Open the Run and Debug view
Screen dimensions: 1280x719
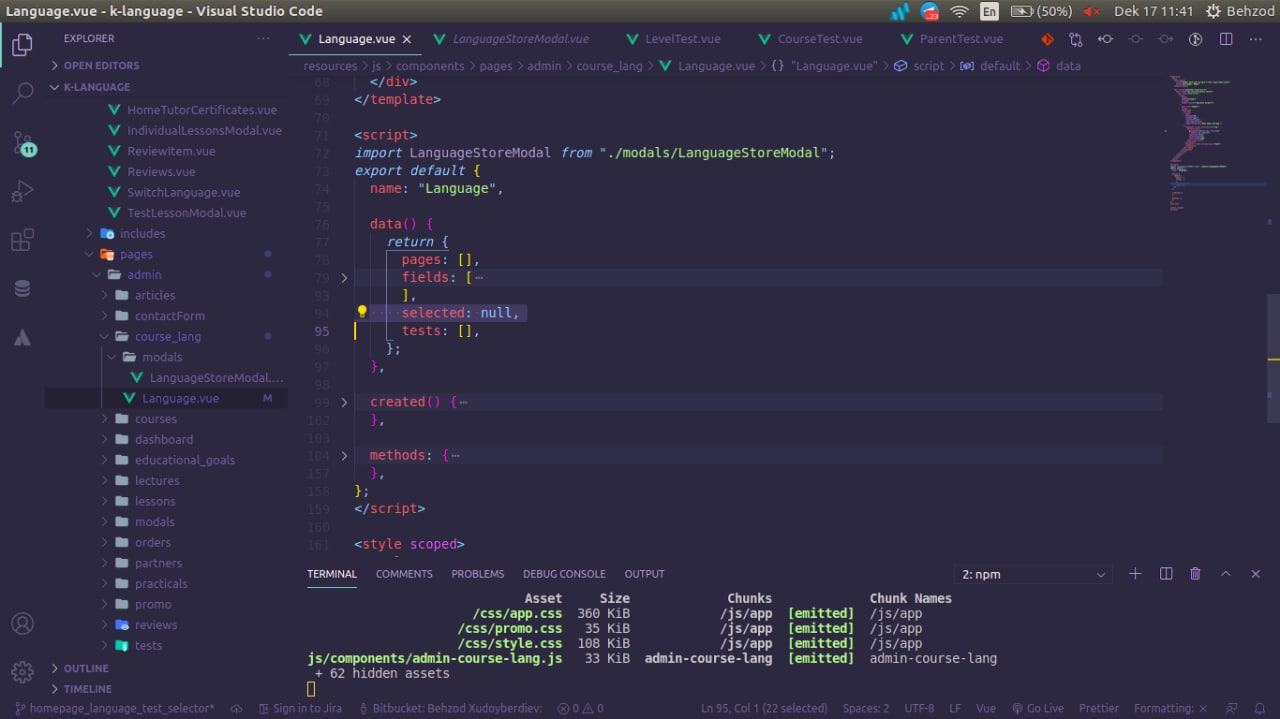click(22, 191)
